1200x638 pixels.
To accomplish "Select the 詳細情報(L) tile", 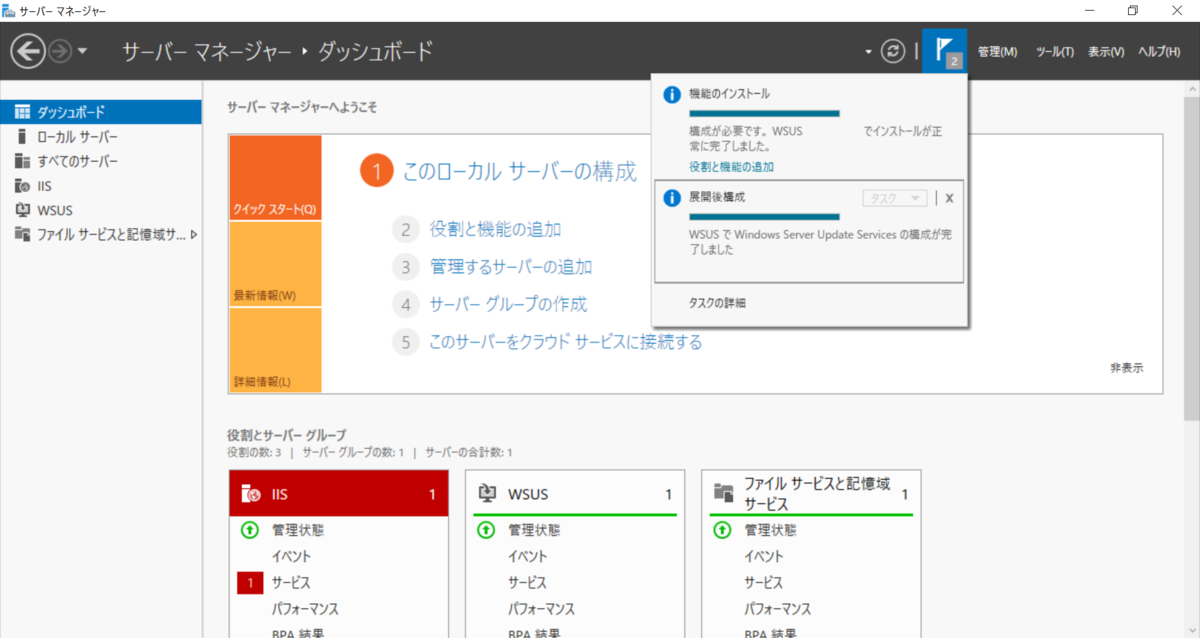I will (275, 350).
